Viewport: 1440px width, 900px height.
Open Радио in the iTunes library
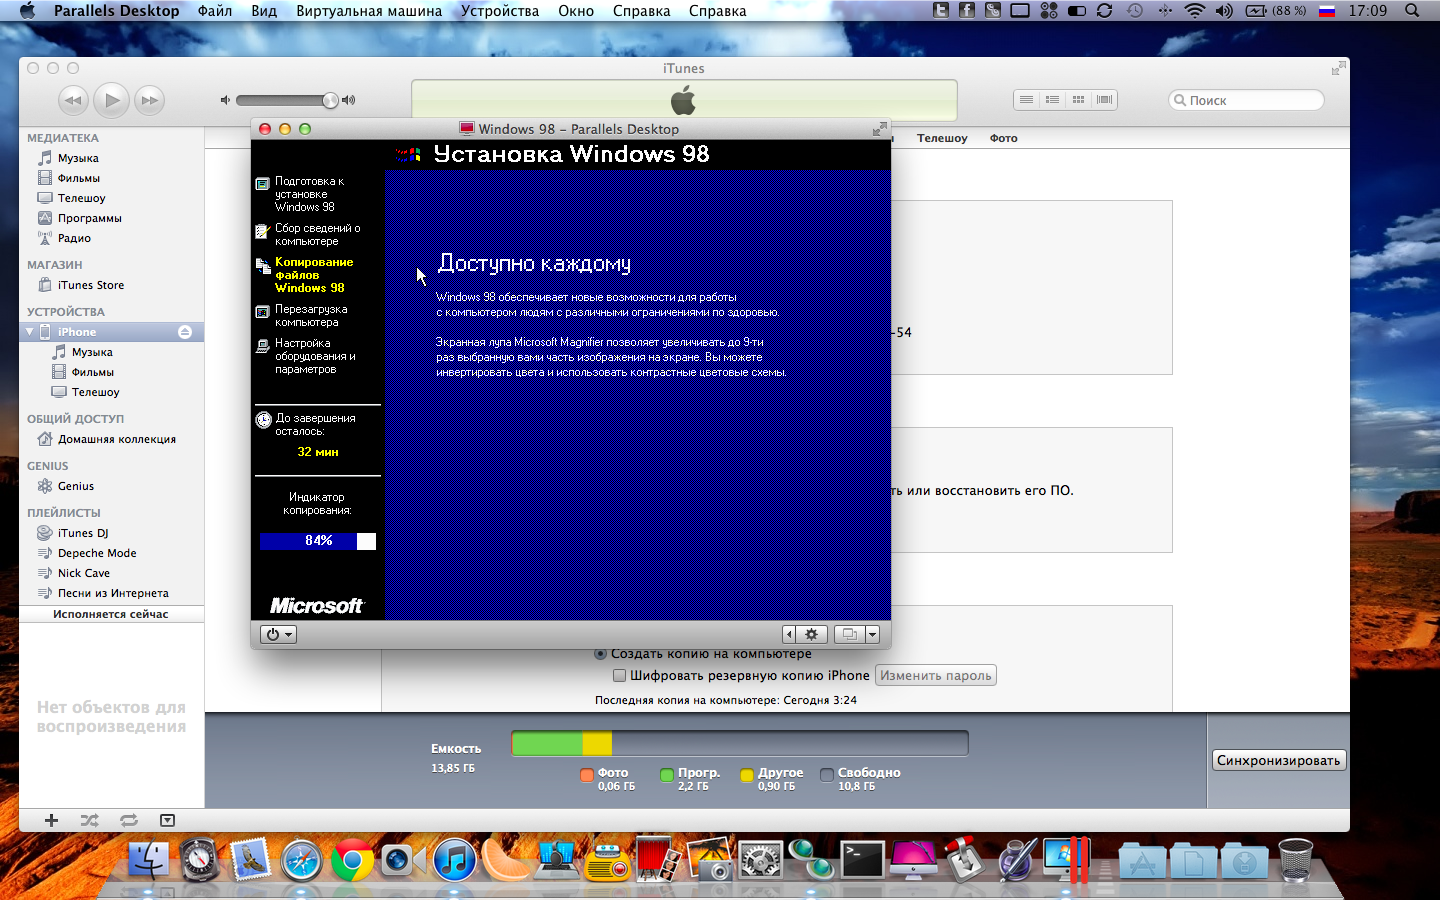74,238
